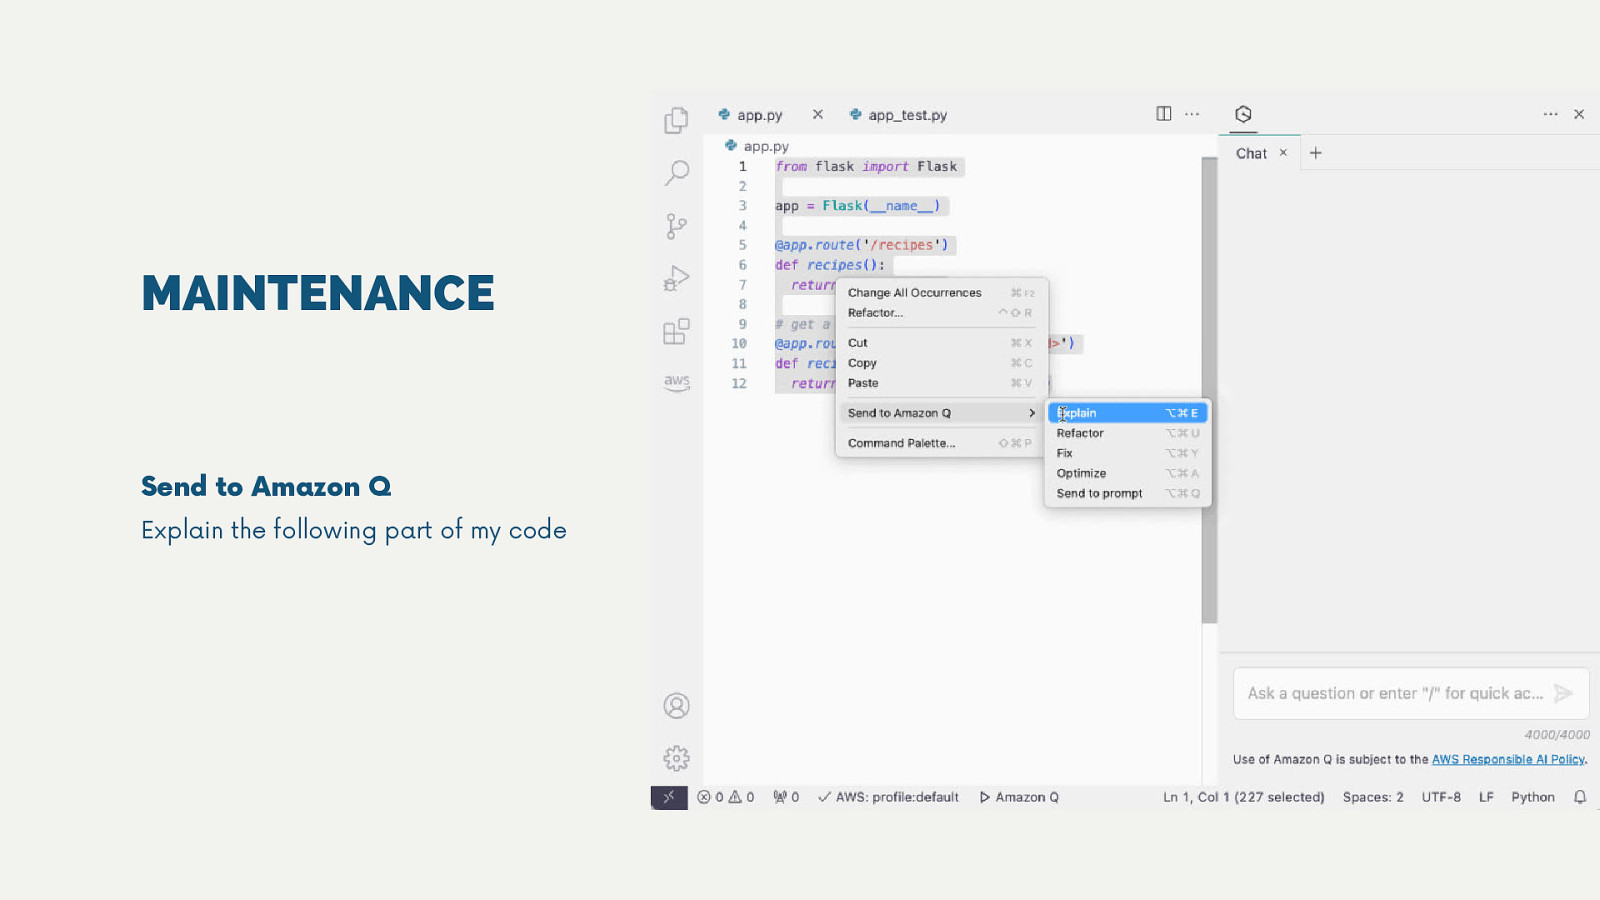
Task: Click the Amazon Q status bar item
Action: (1019, 797)
